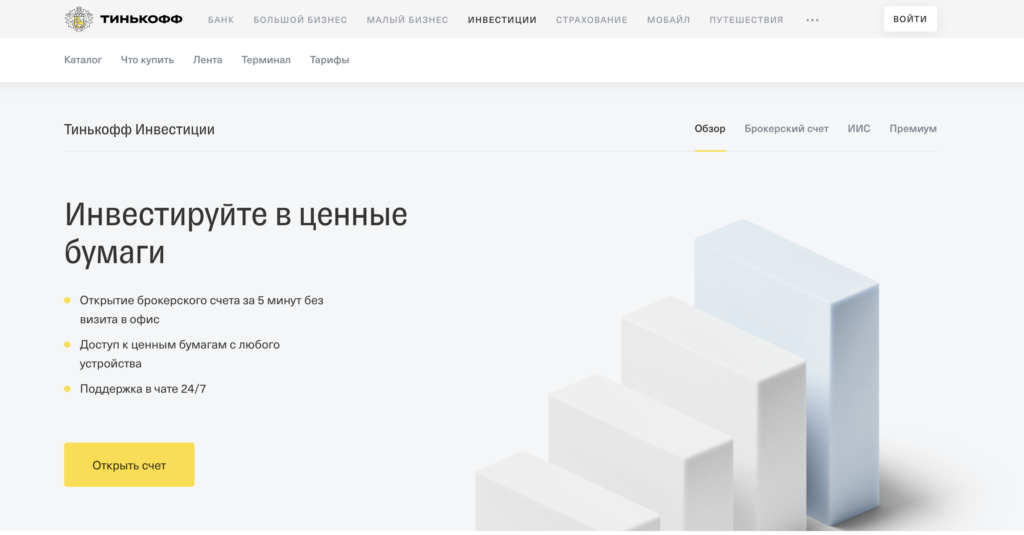Screen dimensions: 1024x535
Task: Open the three-dots more menu
Action: (x=812, y=20)
